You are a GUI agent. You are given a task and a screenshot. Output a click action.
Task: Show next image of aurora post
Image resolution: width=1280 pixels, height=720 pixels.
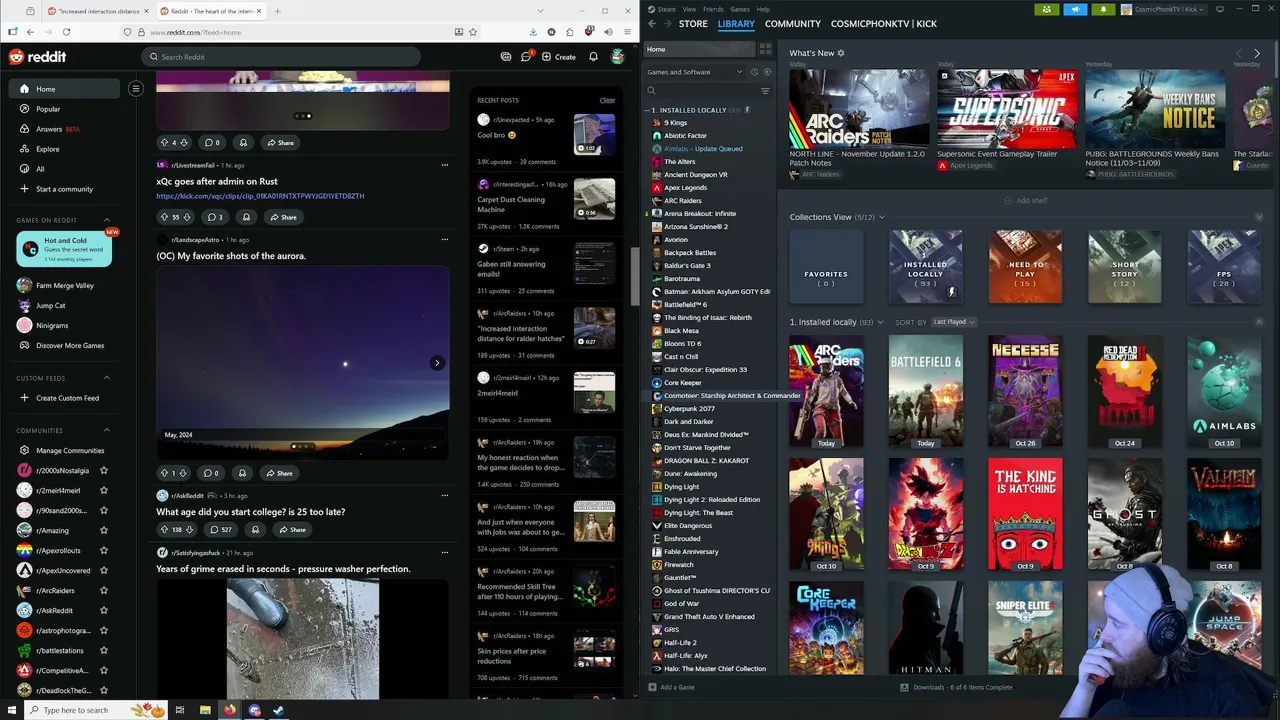437,363
